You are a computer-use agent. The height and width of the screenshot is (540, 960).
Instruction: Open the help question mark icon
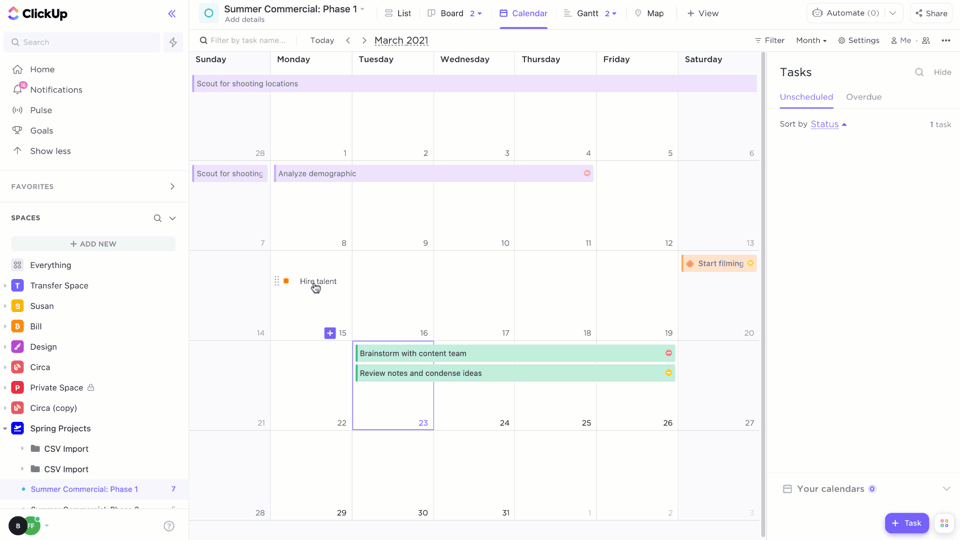point(169,526)
